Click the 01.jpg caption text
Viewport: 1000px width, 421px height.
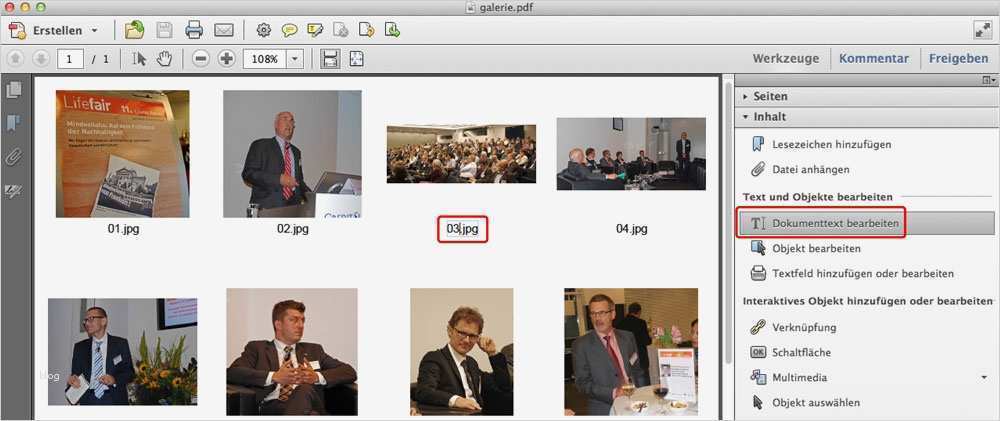click(x=122, y=229)
